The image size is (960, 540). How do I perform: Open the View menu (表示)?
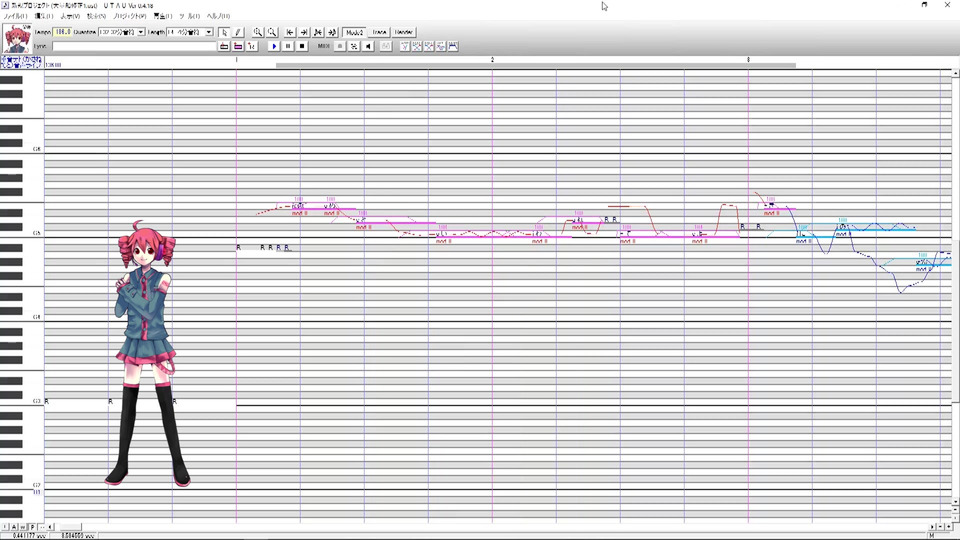pyautogui.click(x=70, y=16)
